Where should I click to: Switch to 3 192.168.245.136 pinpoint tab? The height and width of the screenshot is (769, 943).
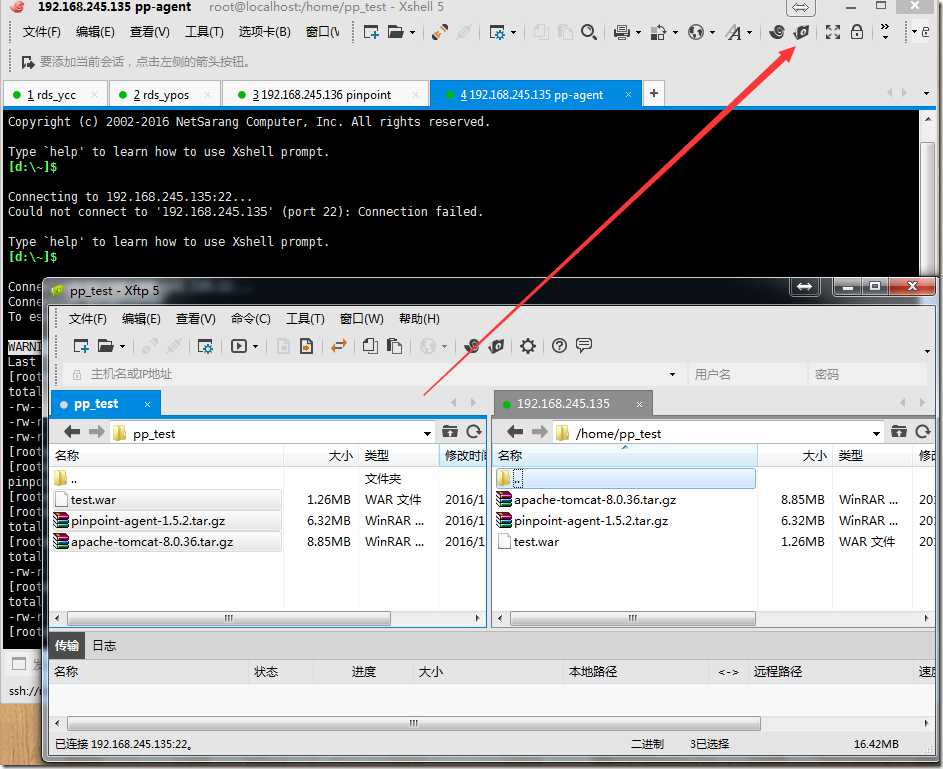coord(325,94)
